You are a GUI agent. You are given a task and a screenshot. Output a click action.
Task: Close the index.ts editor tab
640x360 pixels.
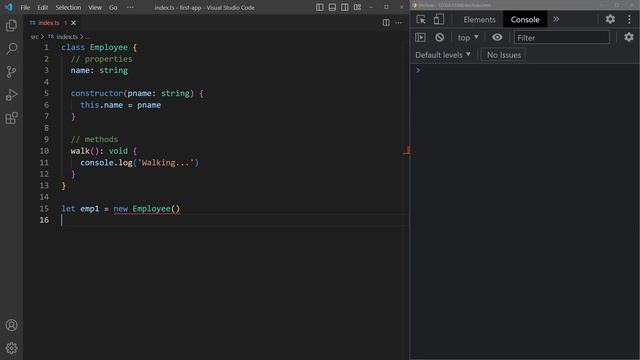coord(73,23)
